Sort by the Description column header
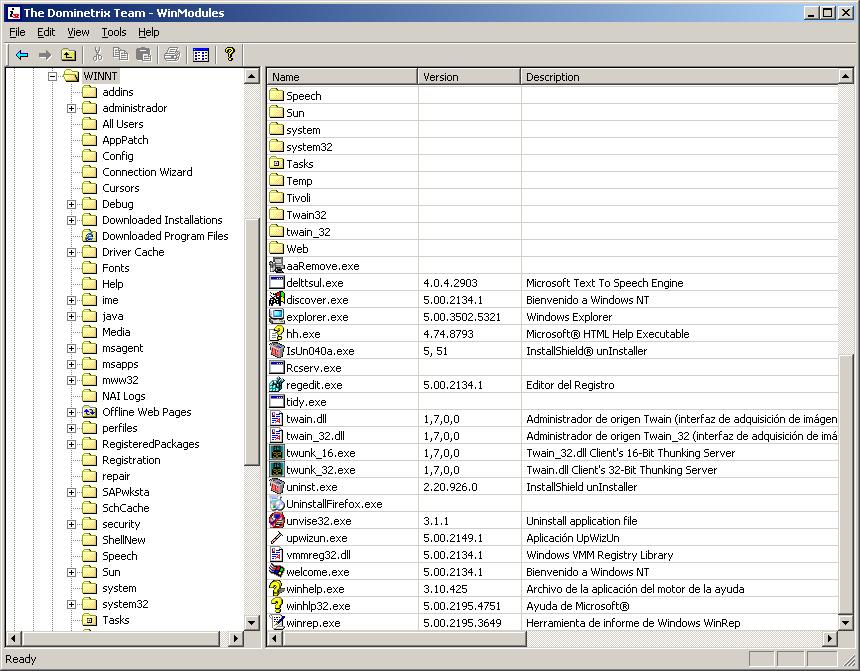 click(x=679, y=77)
